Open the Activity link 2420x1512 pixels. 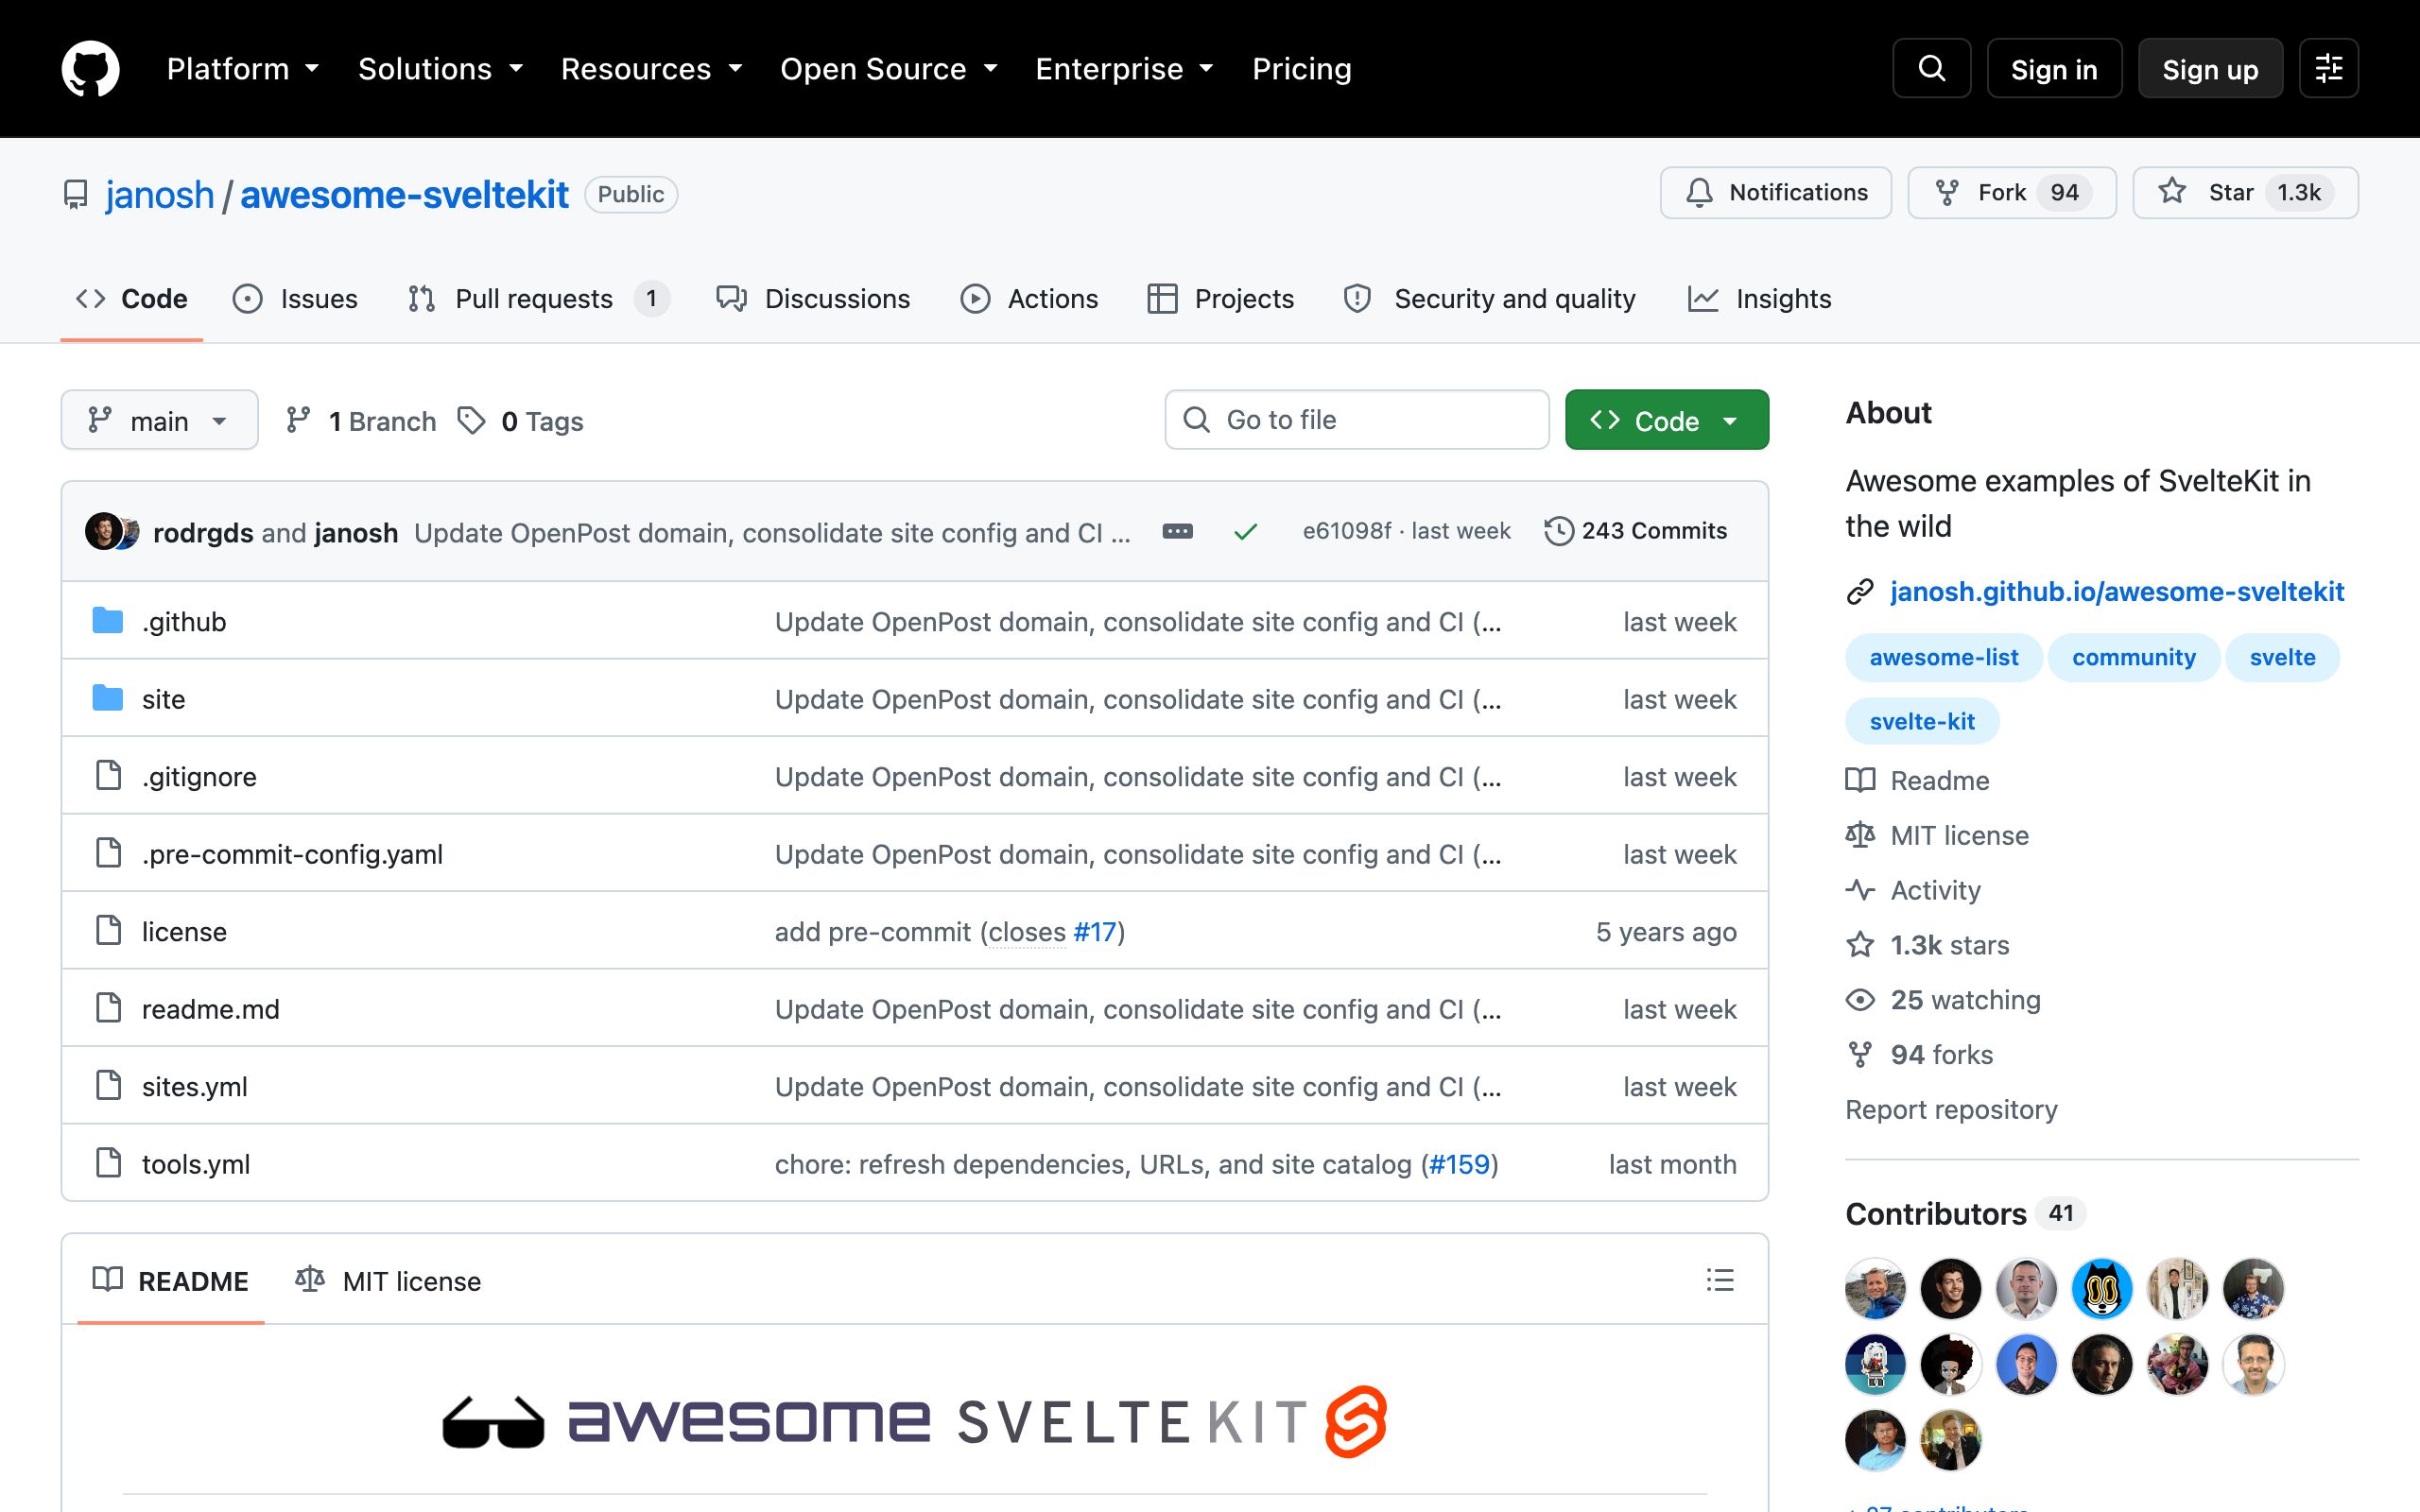coord(1913,890)
